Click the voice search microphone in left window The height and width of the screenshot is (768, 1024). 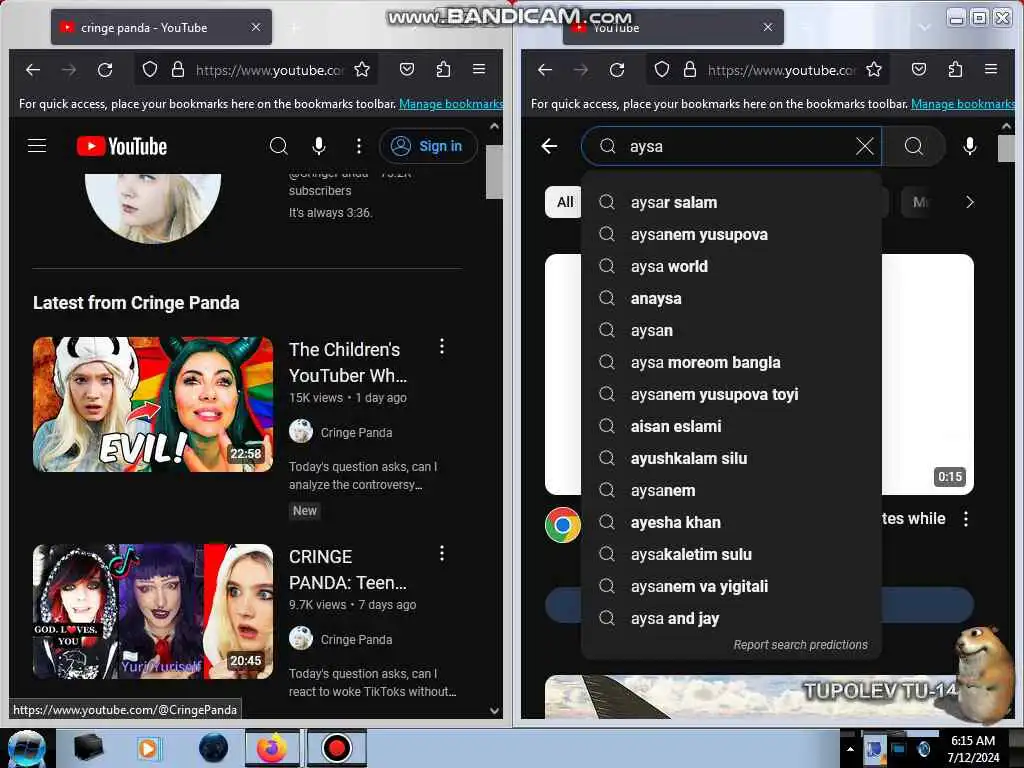click(x=319, y=146)
